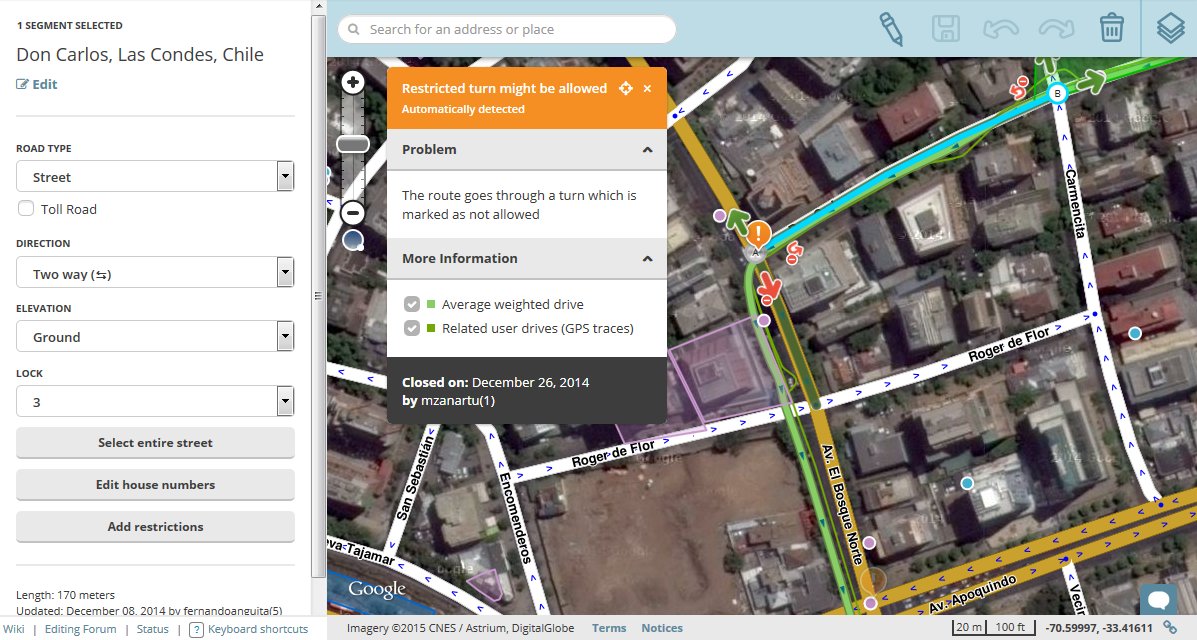Click the keyboard shortcuts question icon
The width and height of the screenshot is (1197, 640).
click(196, 629)
